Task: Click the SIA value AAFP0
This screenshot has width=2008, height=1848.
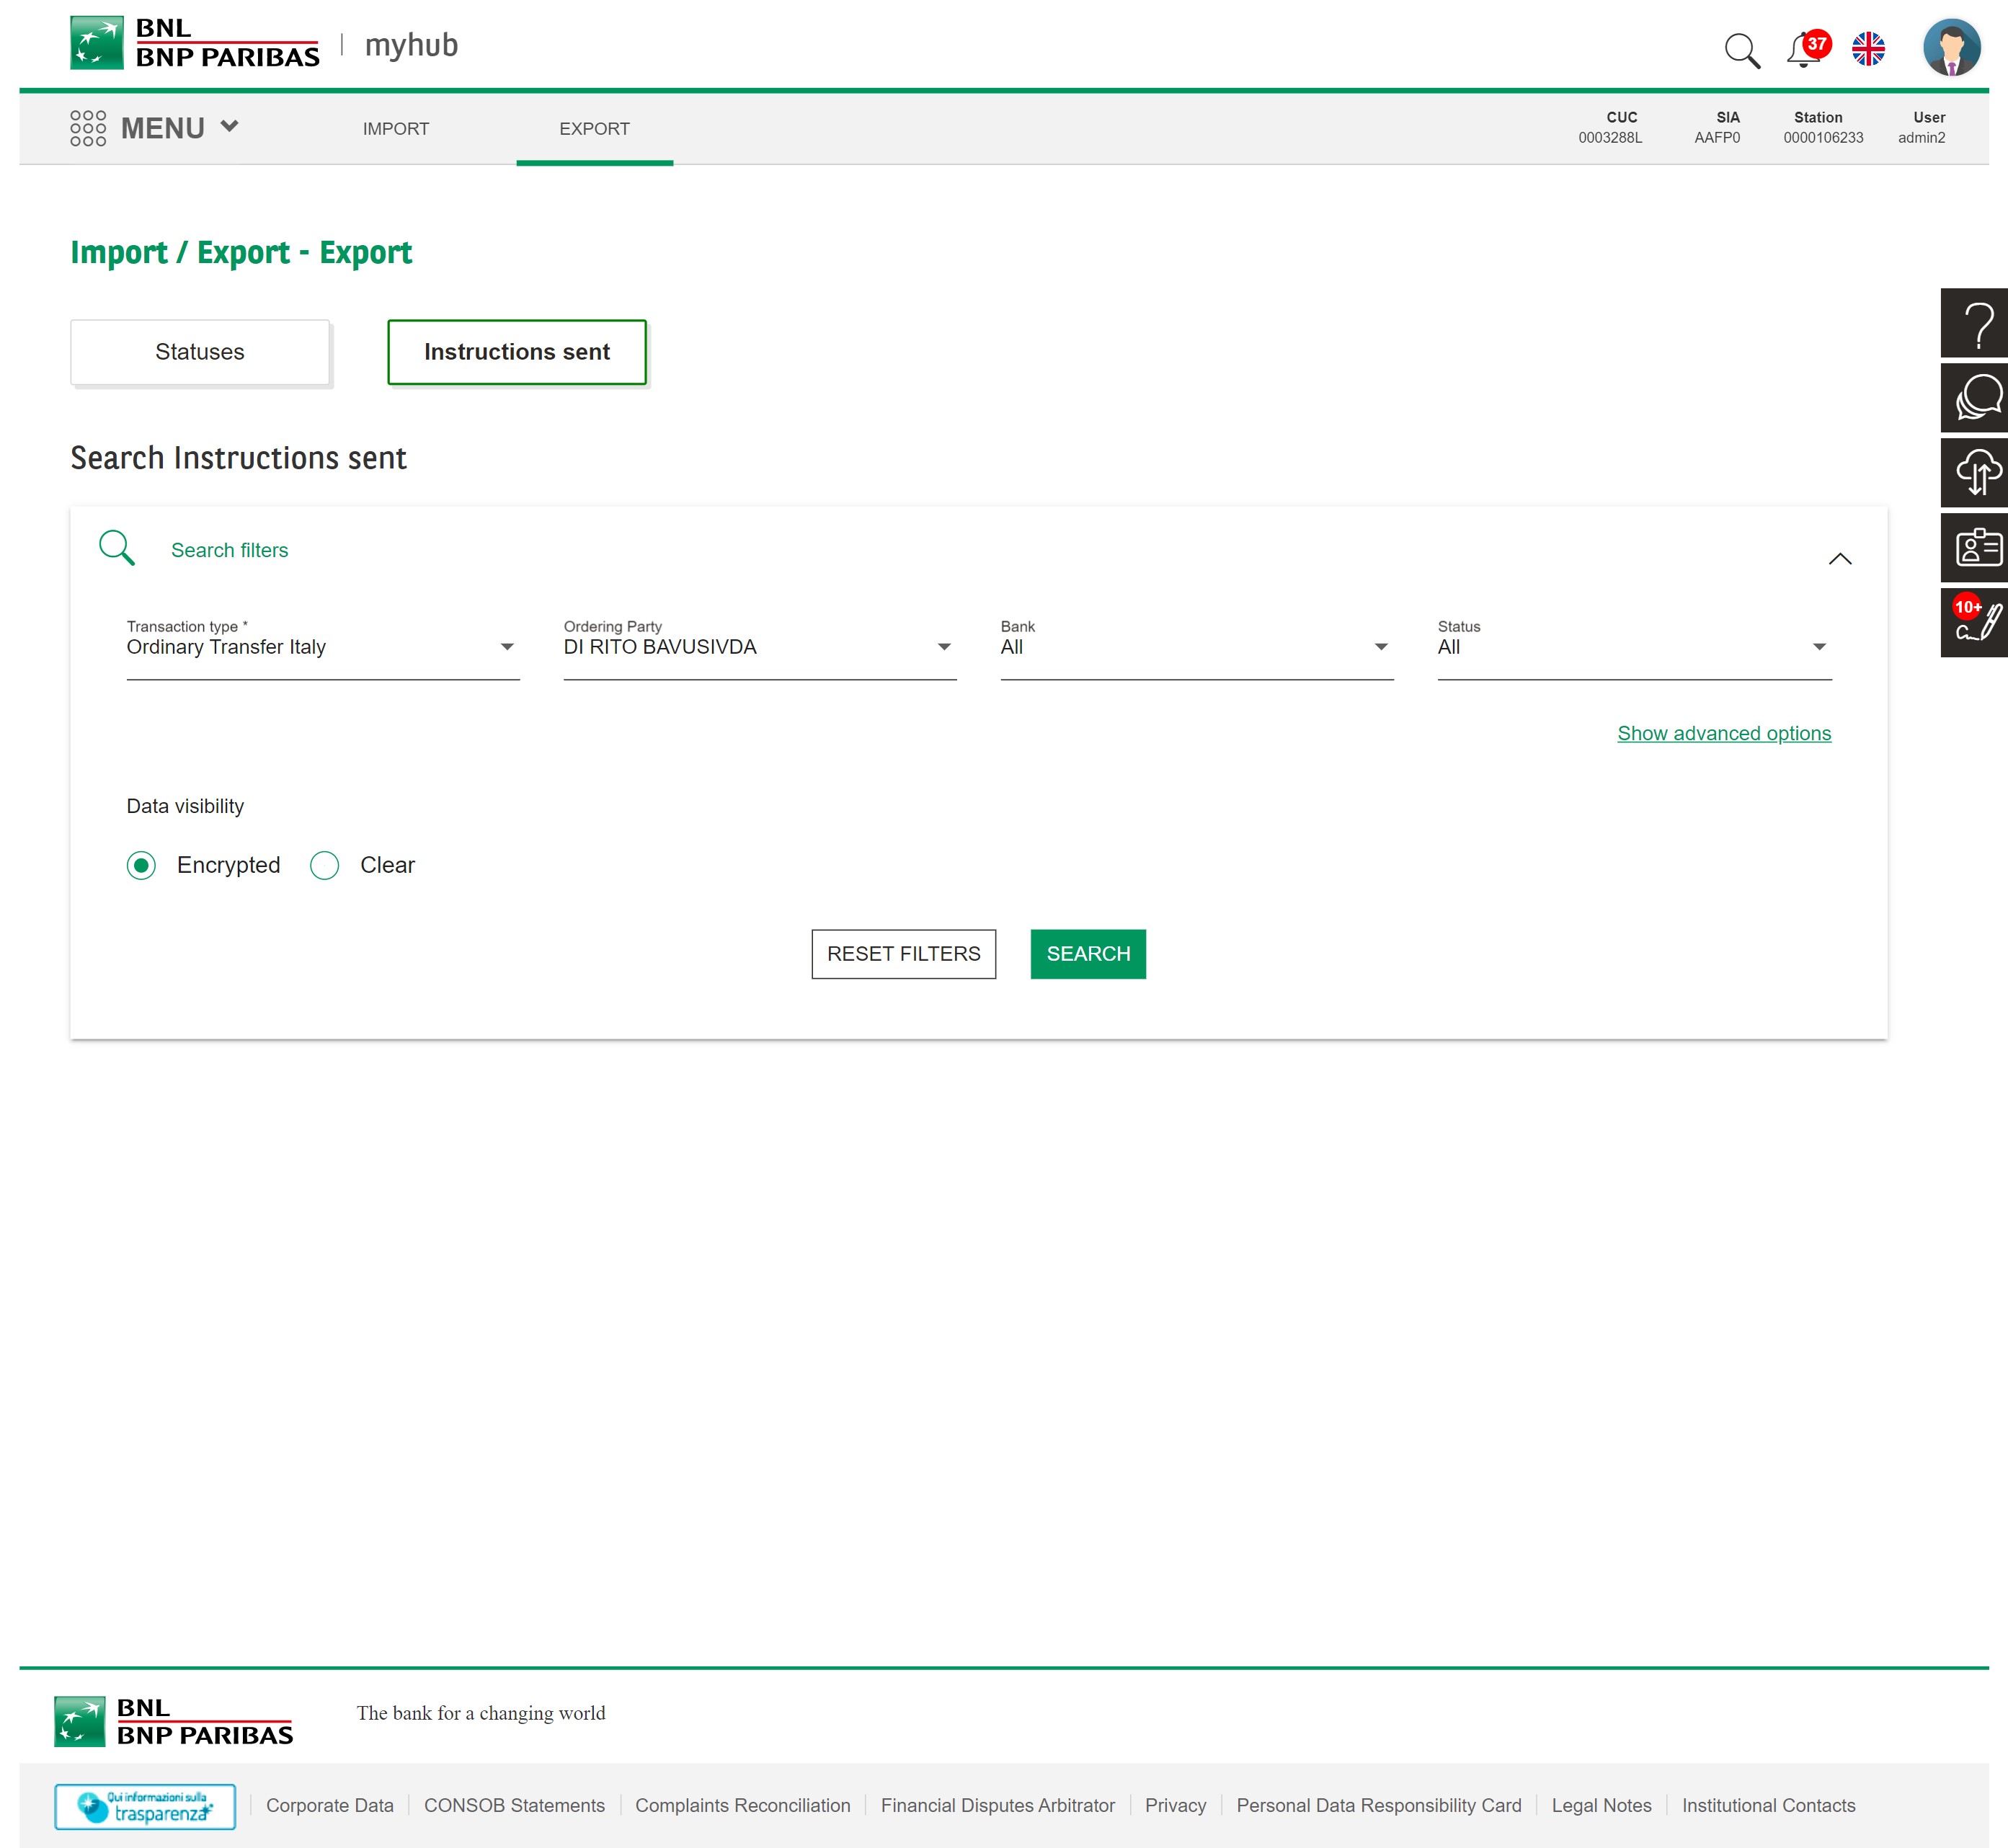Action: tap(1717, 138)
